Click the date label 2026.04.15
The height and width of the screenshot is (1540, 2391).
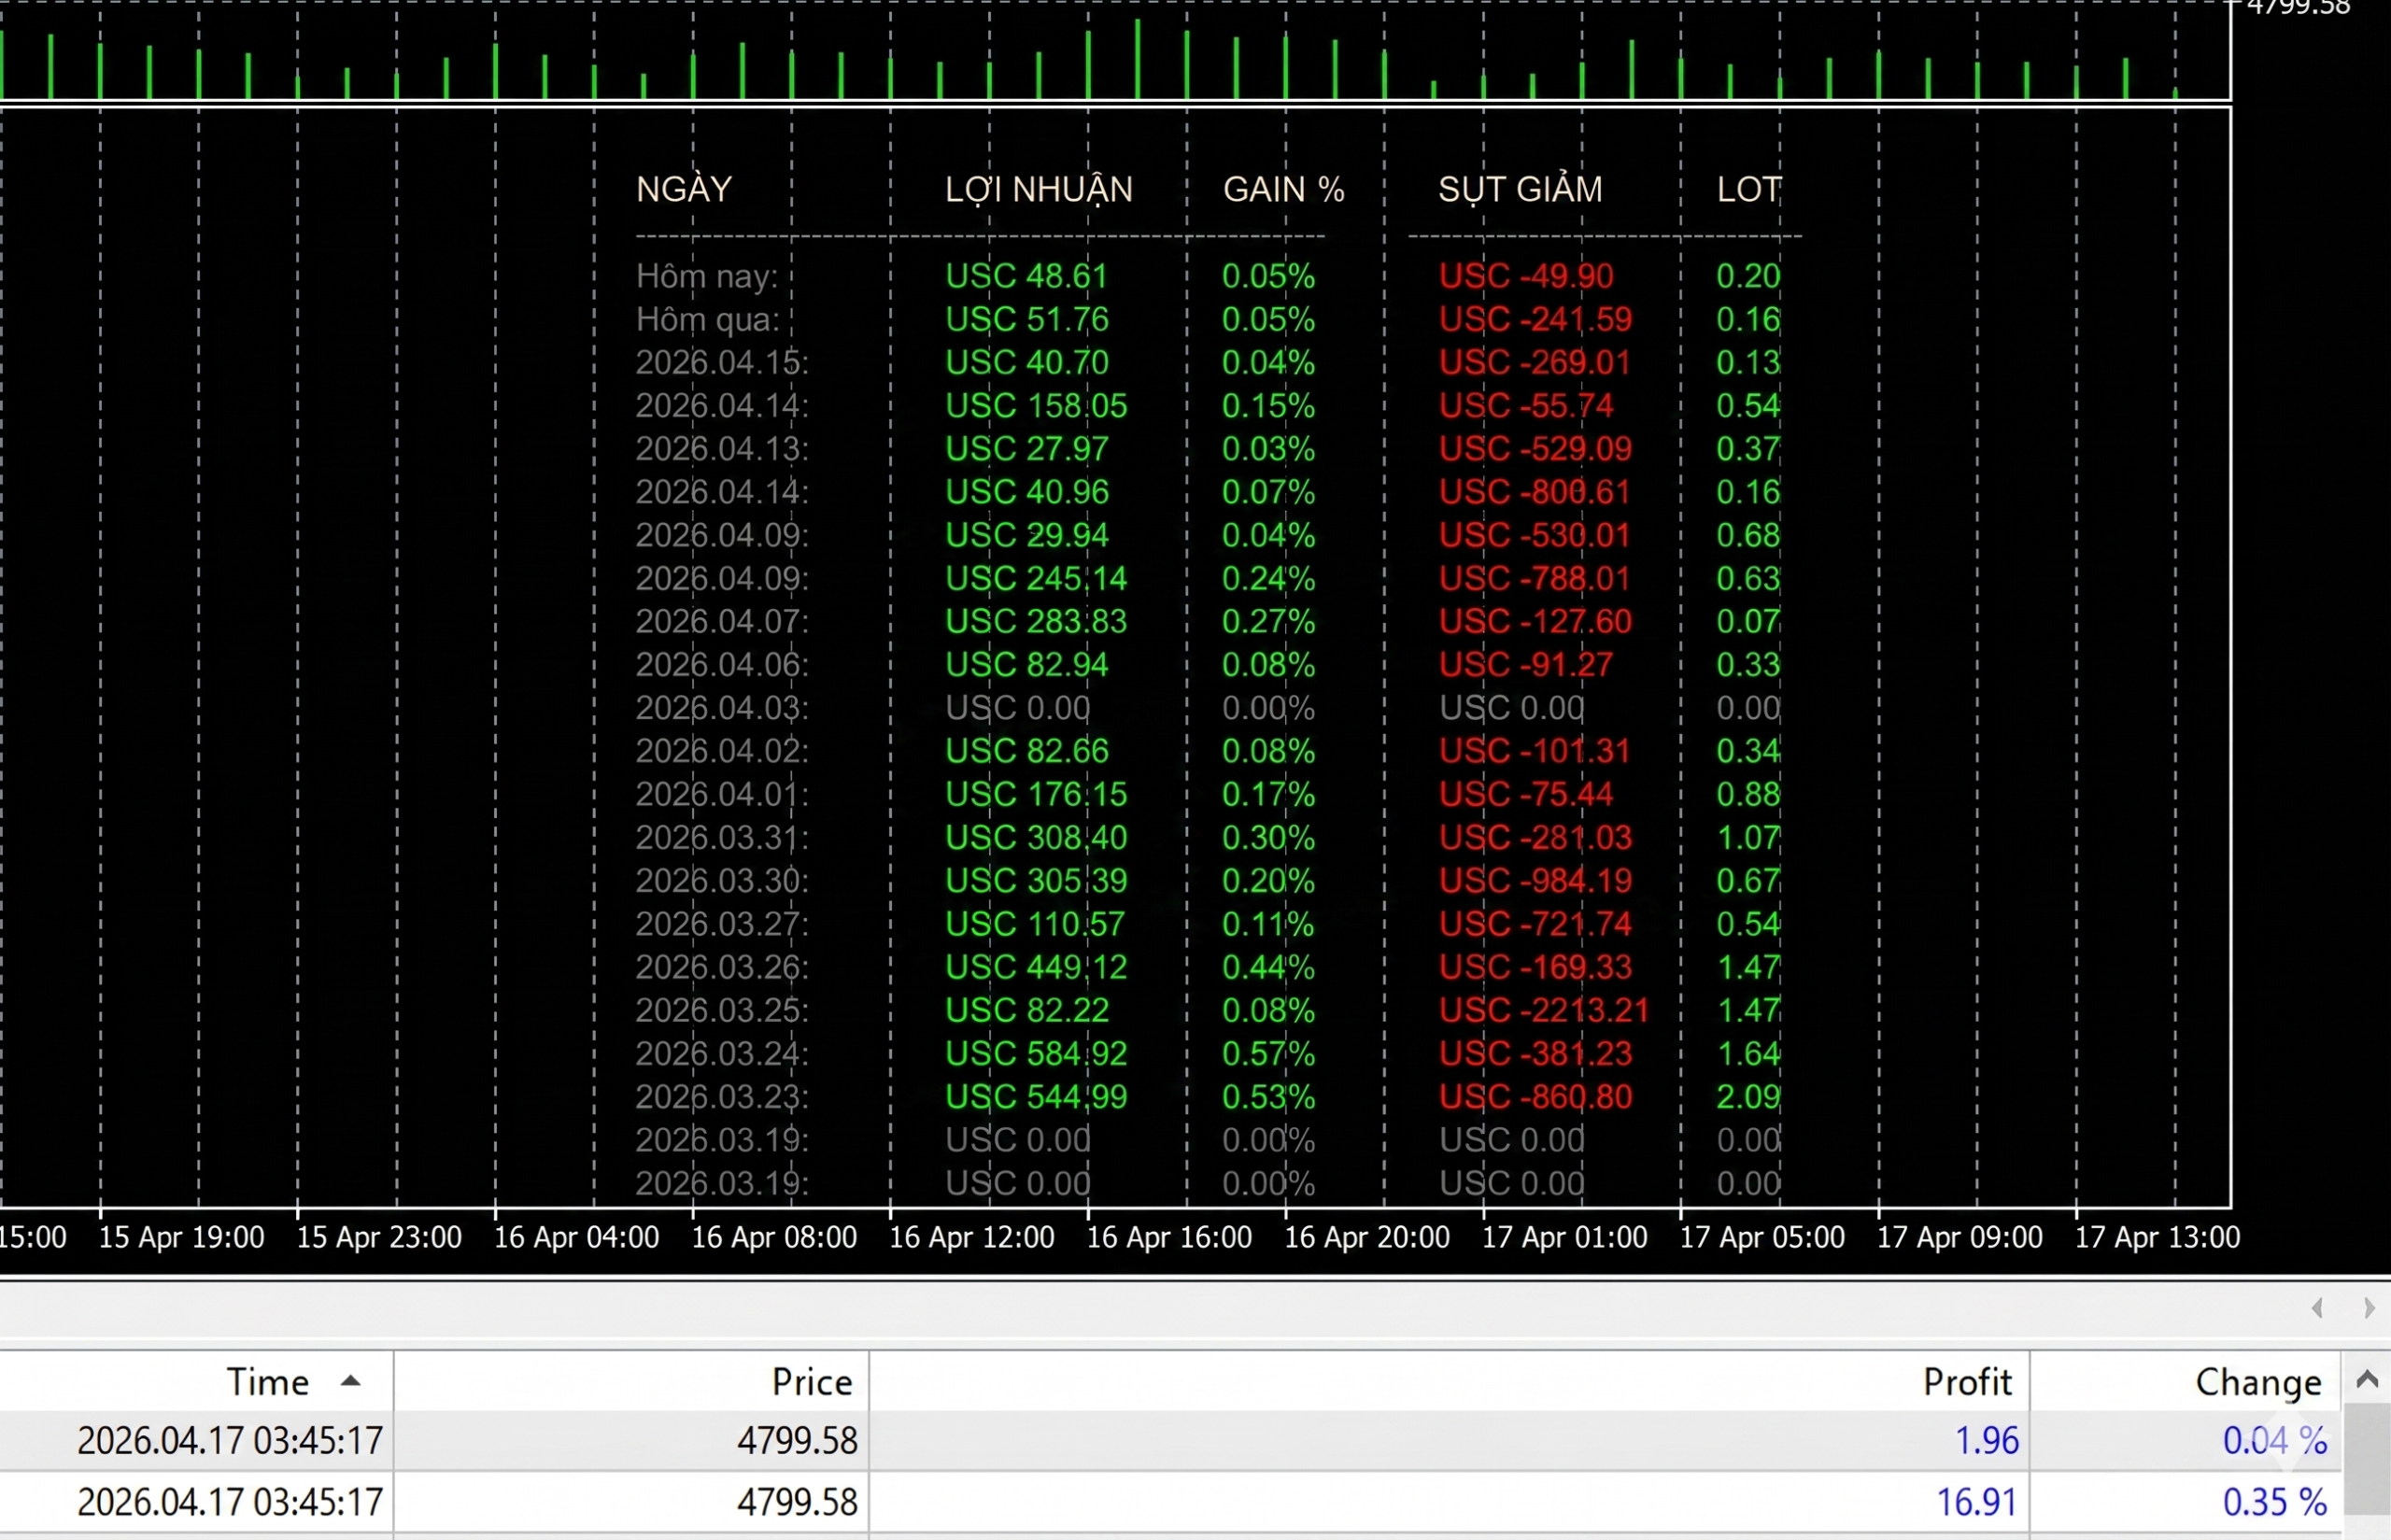(722, 362)
